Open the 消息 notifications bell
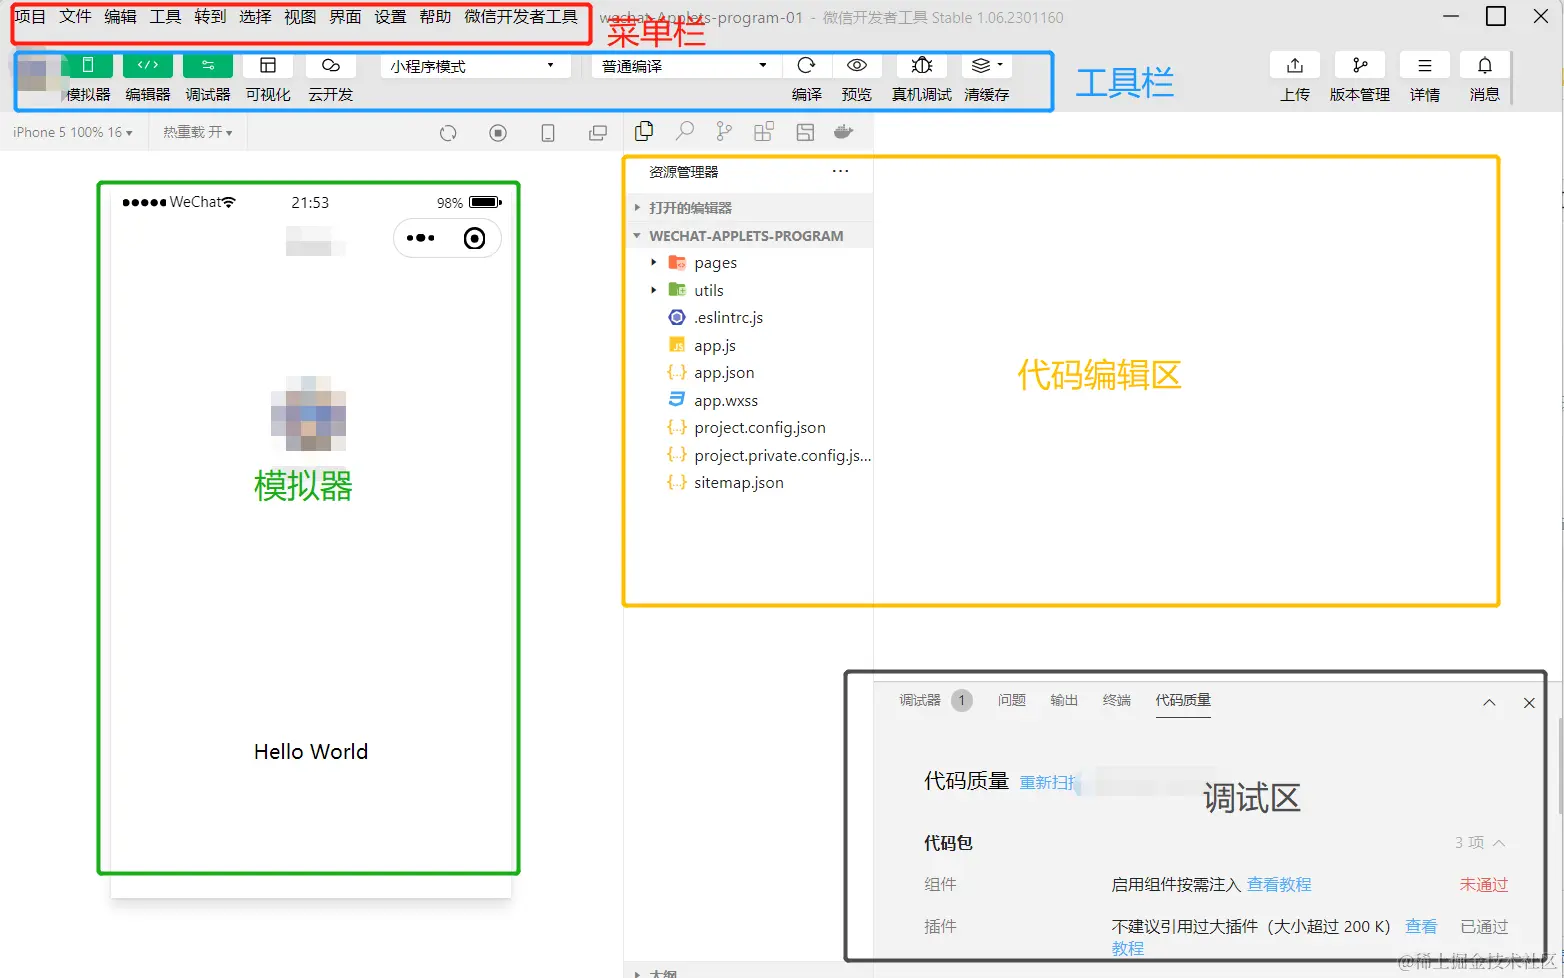This screenshot has height=978, width=1564. (1485, 66)
